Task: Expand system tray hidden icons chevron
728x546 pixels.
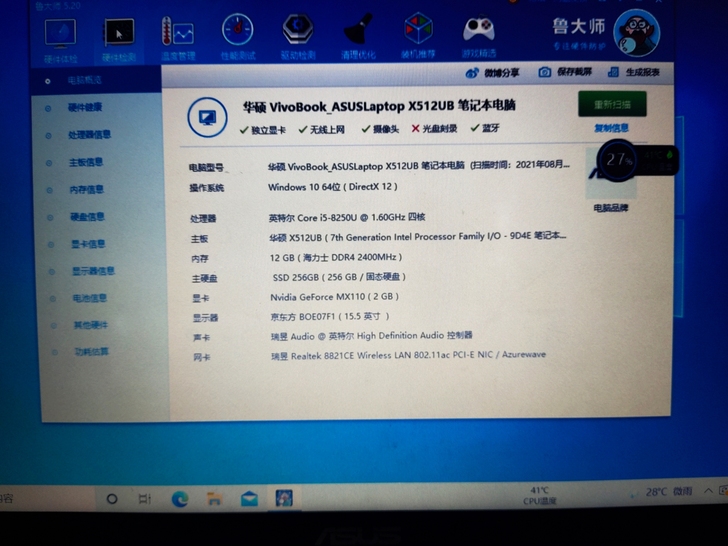Action: coord(708,491)
